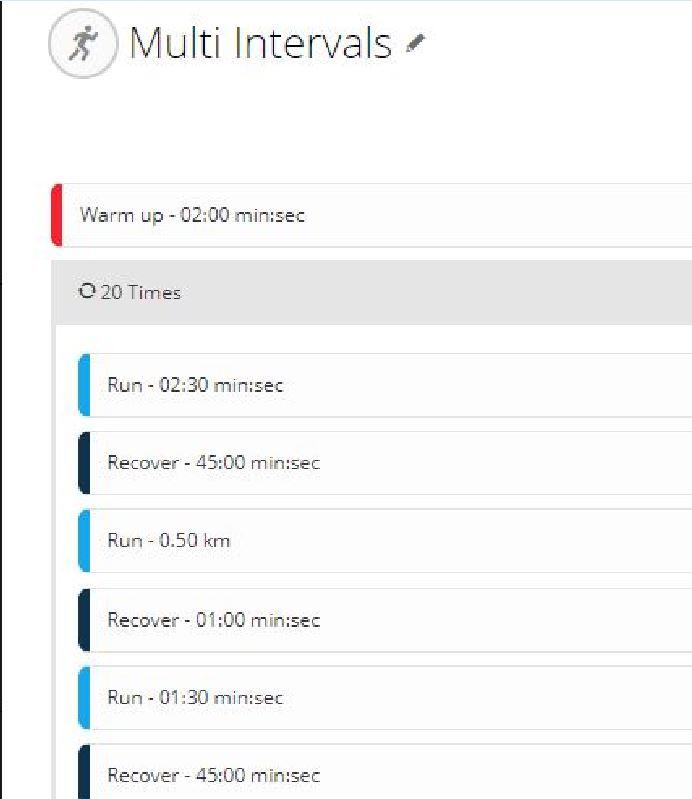Image resolution: width=692 pixels, height=799 pixels.
Task: Edit workout name with pencil icon
Action: 415,43
